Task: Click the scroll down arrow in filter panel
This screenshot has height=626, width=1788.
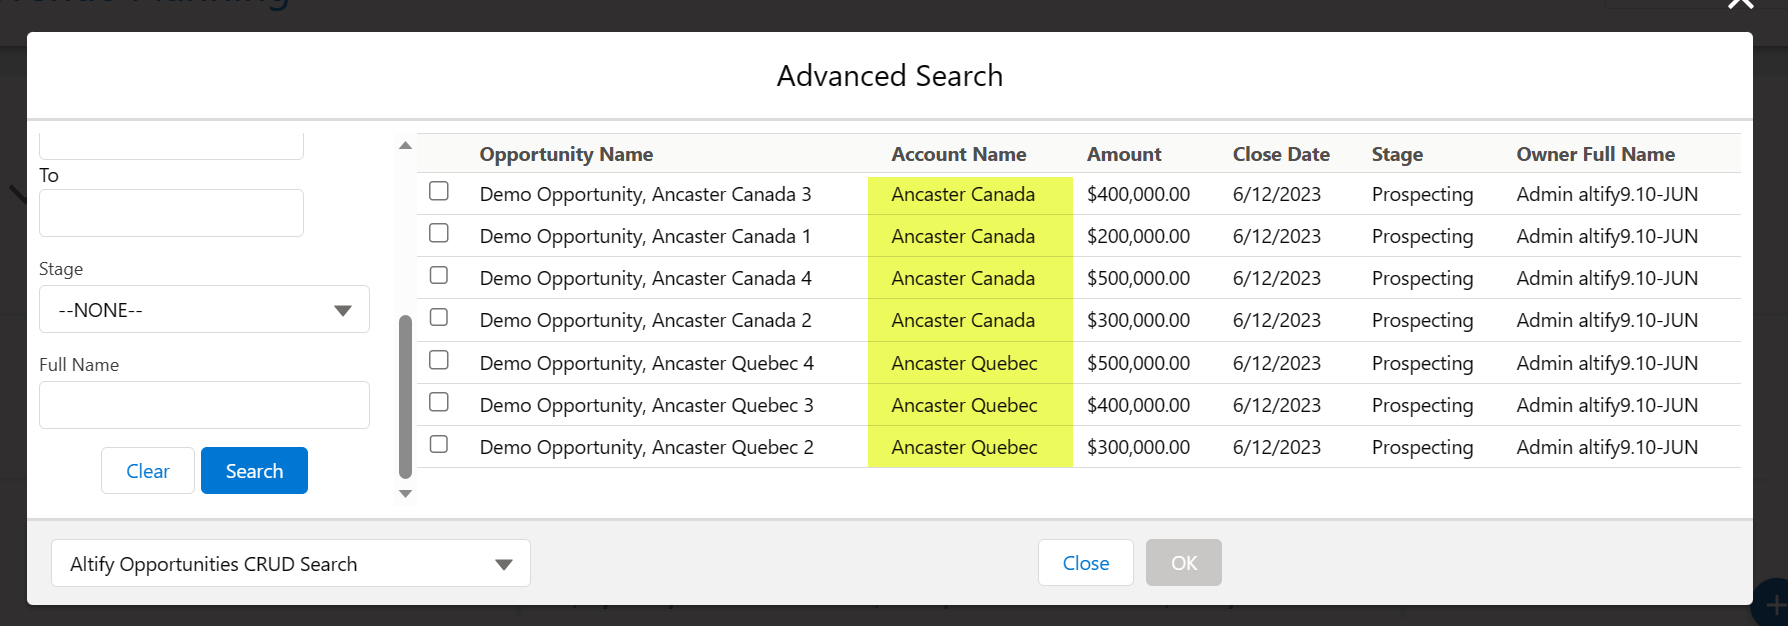Action: click(405, 493)
